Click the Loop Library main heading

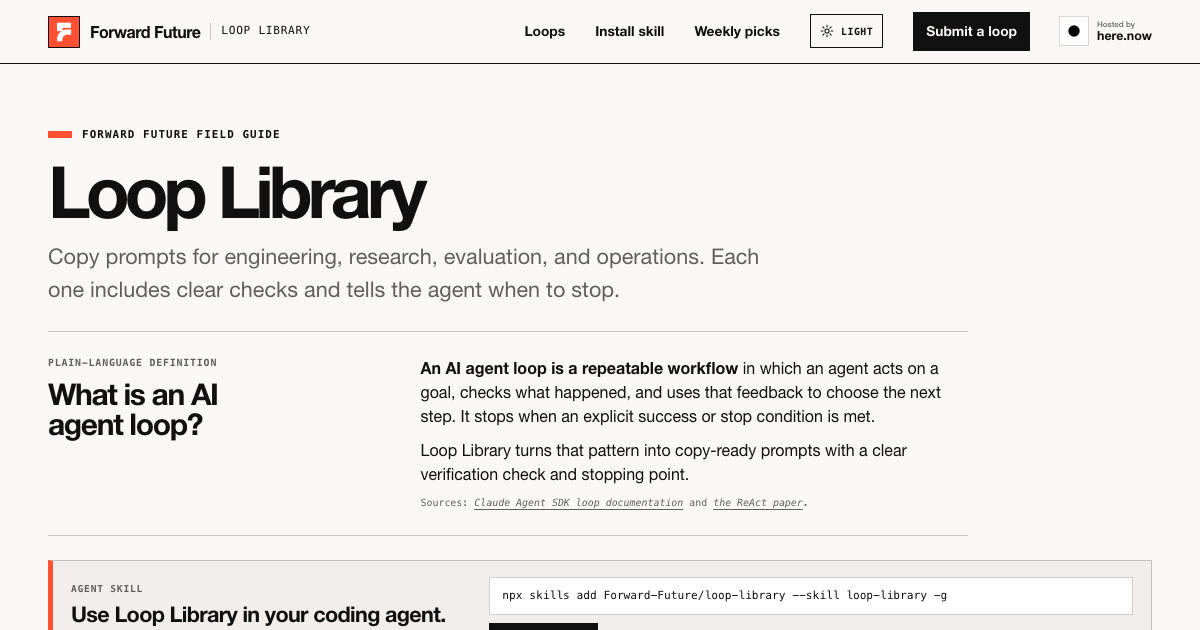(237, 194)
